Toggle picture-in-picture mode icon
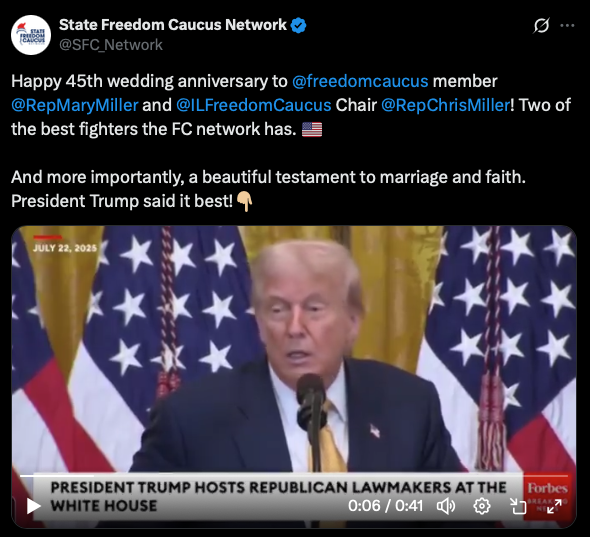This screenshot has height=537, width=590. click(518, 506)
